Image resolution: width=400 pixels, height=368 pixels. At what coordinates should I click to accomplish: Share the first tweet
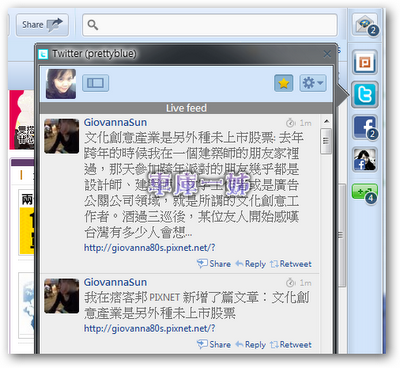pyautogui.click(x=214, y=264)
